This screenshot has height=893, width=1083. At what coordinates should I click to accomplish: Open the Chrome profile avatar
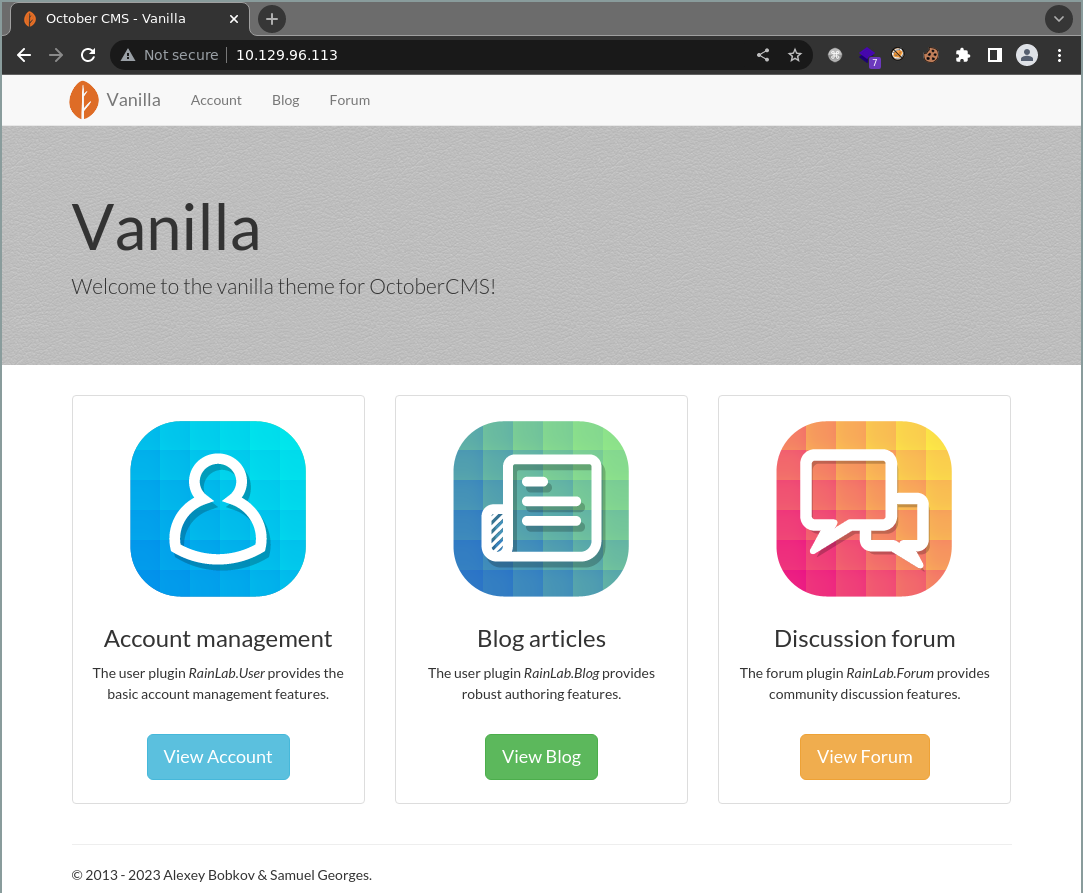(x=1027, y=55)
